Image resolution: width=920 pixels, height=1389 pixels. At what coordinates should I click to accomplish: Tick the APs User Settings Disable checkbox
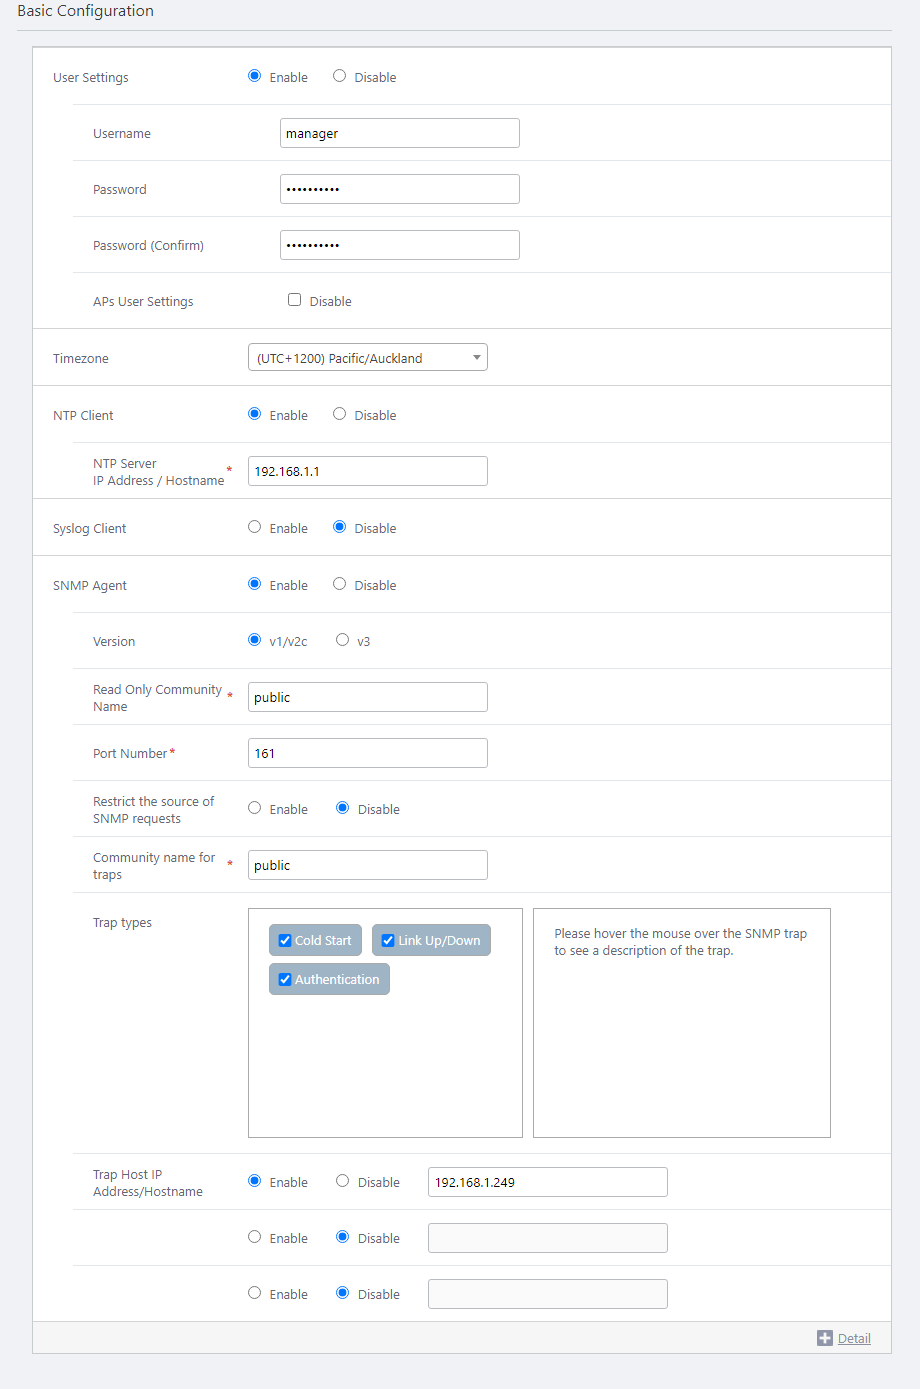point(295,300)
